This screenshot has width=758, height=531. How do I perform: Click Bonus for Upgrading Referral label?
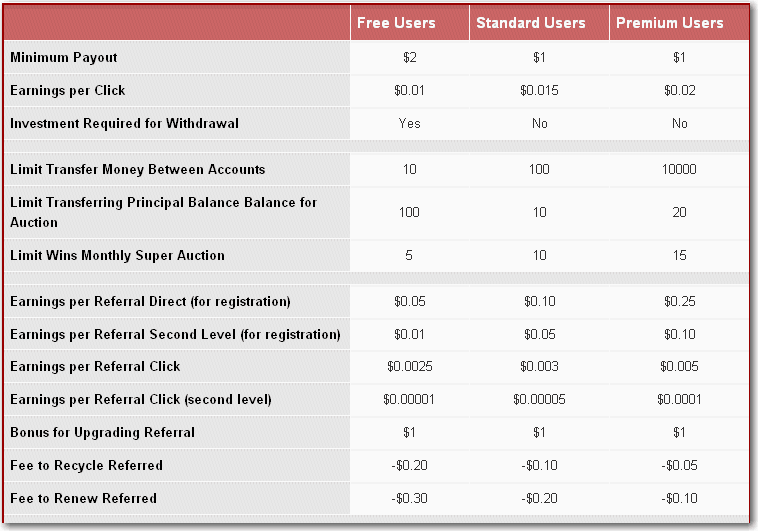tap(102, 432)
